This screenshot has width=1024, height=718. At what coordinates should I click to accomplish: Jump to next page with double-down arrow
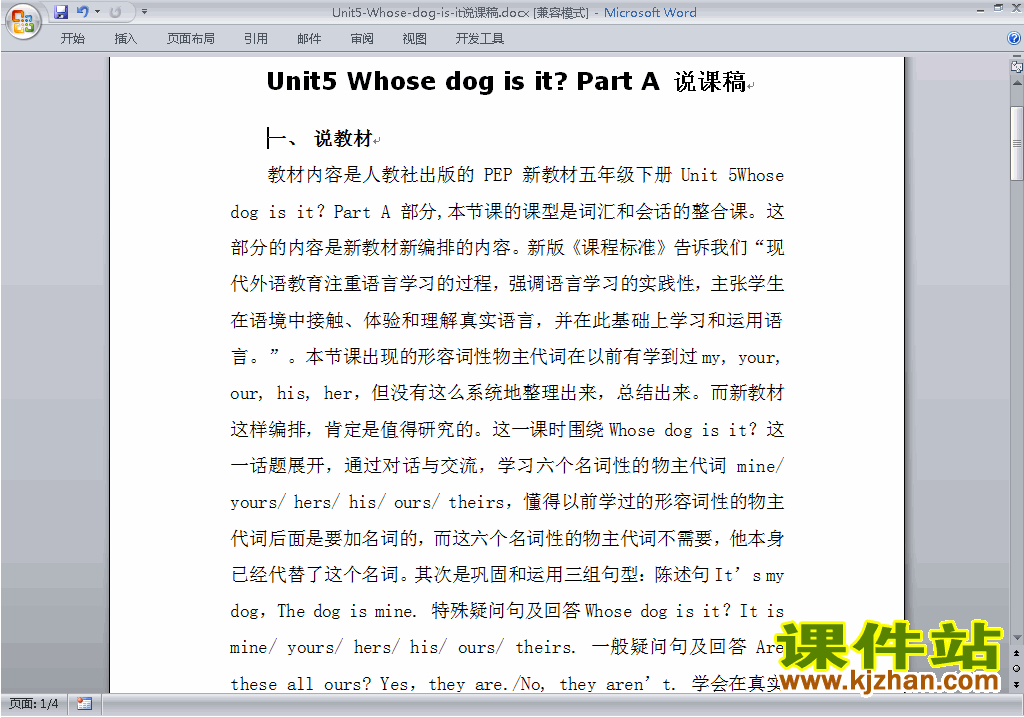1016,684
